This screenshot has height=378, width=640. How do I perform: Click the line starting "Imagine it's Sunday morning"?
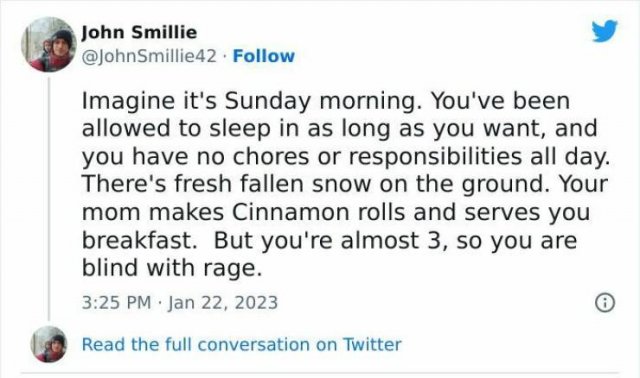tap(326, 101)
